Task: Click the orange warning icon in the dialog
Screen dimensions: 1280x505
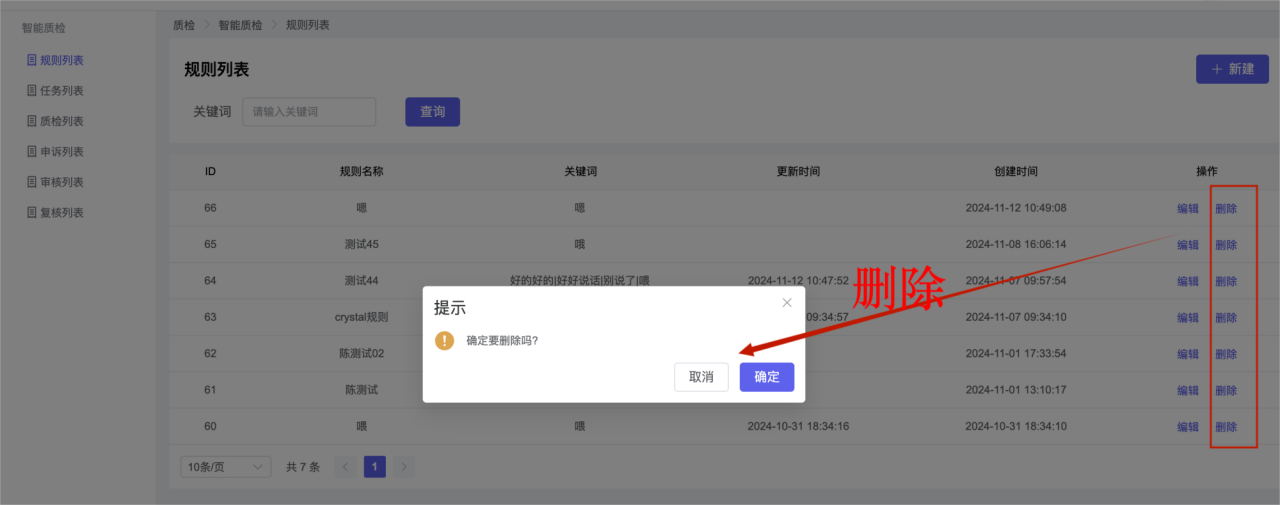Action: (444, 341)
